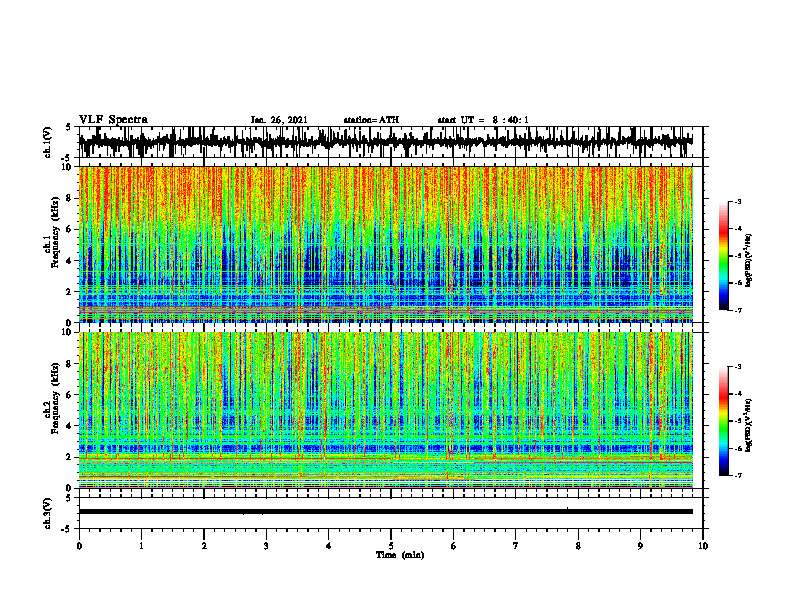The height and width of the screenshot is (612, 792).
Task: Select the "start UT = 8 : 40: 1" text
Action: tap(483, 120)
